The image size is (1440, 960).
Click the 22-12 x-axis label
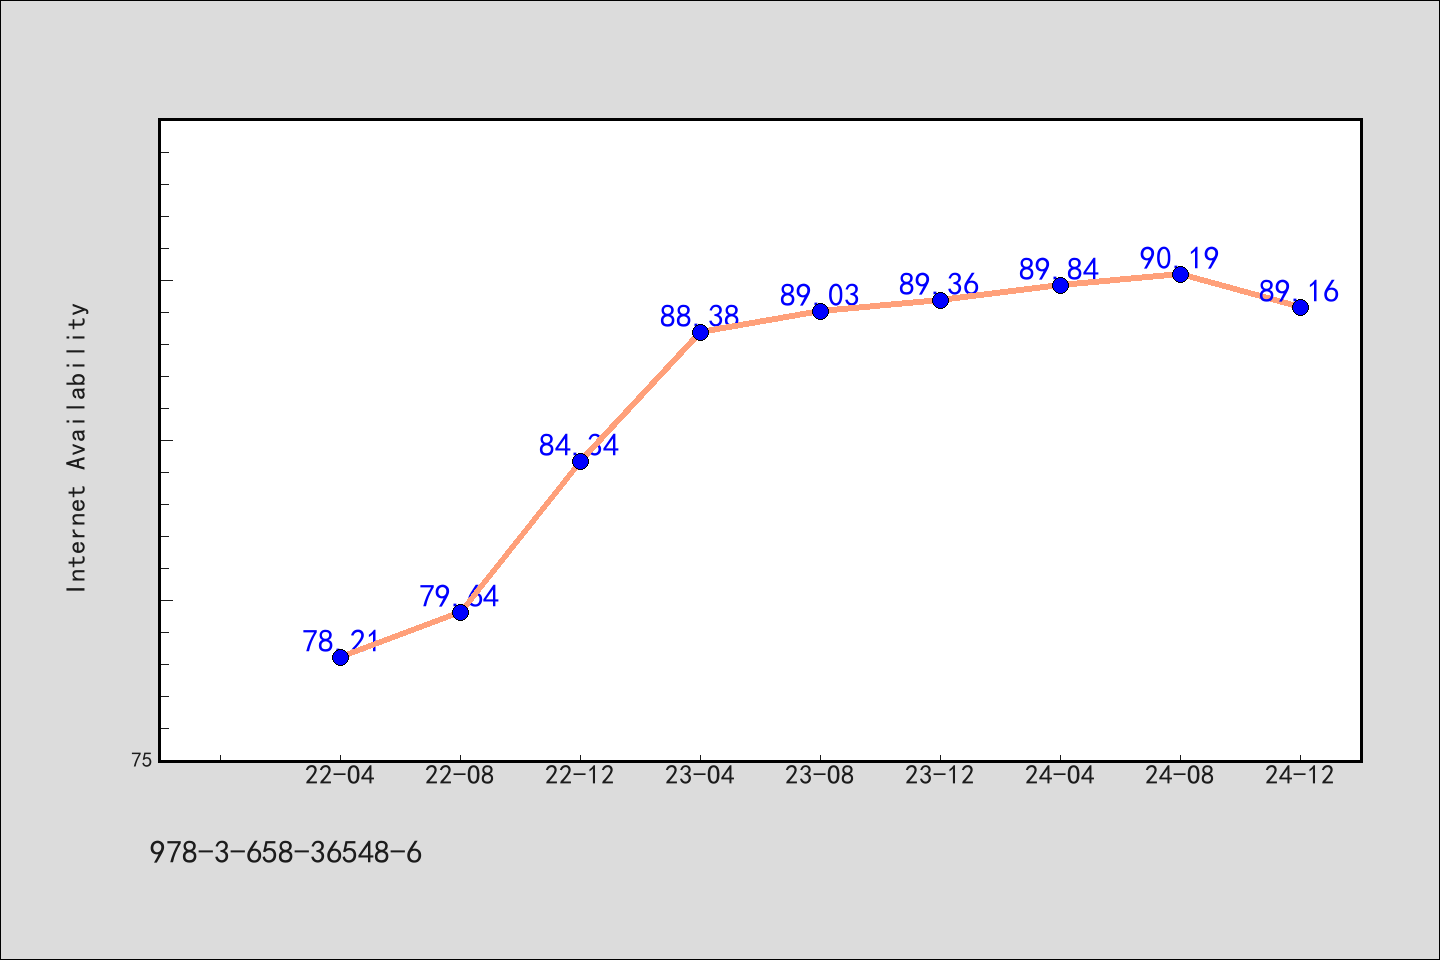coord(580,776)
